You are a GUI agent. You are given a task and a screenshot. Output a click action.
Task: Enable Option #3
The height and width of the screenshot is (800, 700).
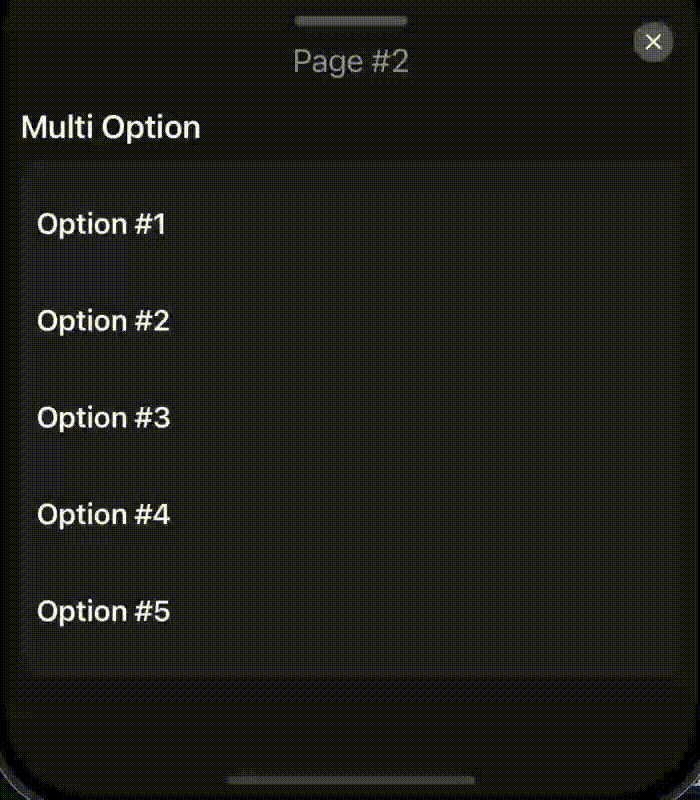pos(103,417)
